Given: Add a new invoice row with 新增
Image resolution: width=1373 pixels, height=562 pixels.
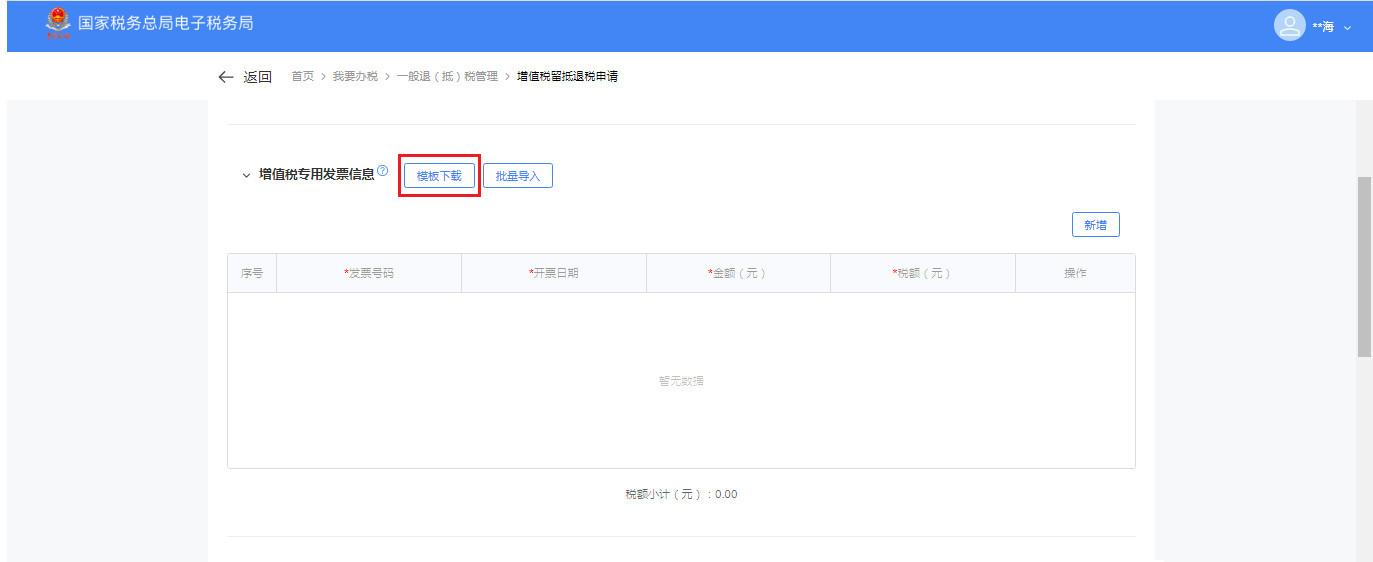Looking at the screenshot, I should (x=1095, y=225).
